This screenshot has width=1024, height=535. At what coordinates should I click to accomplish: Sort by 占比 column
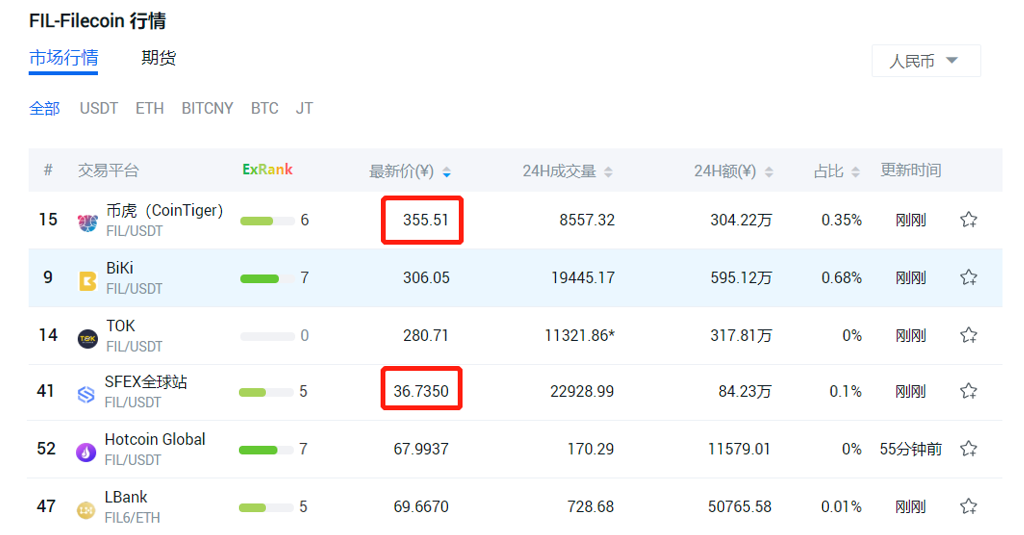click(x=837, y=171)
